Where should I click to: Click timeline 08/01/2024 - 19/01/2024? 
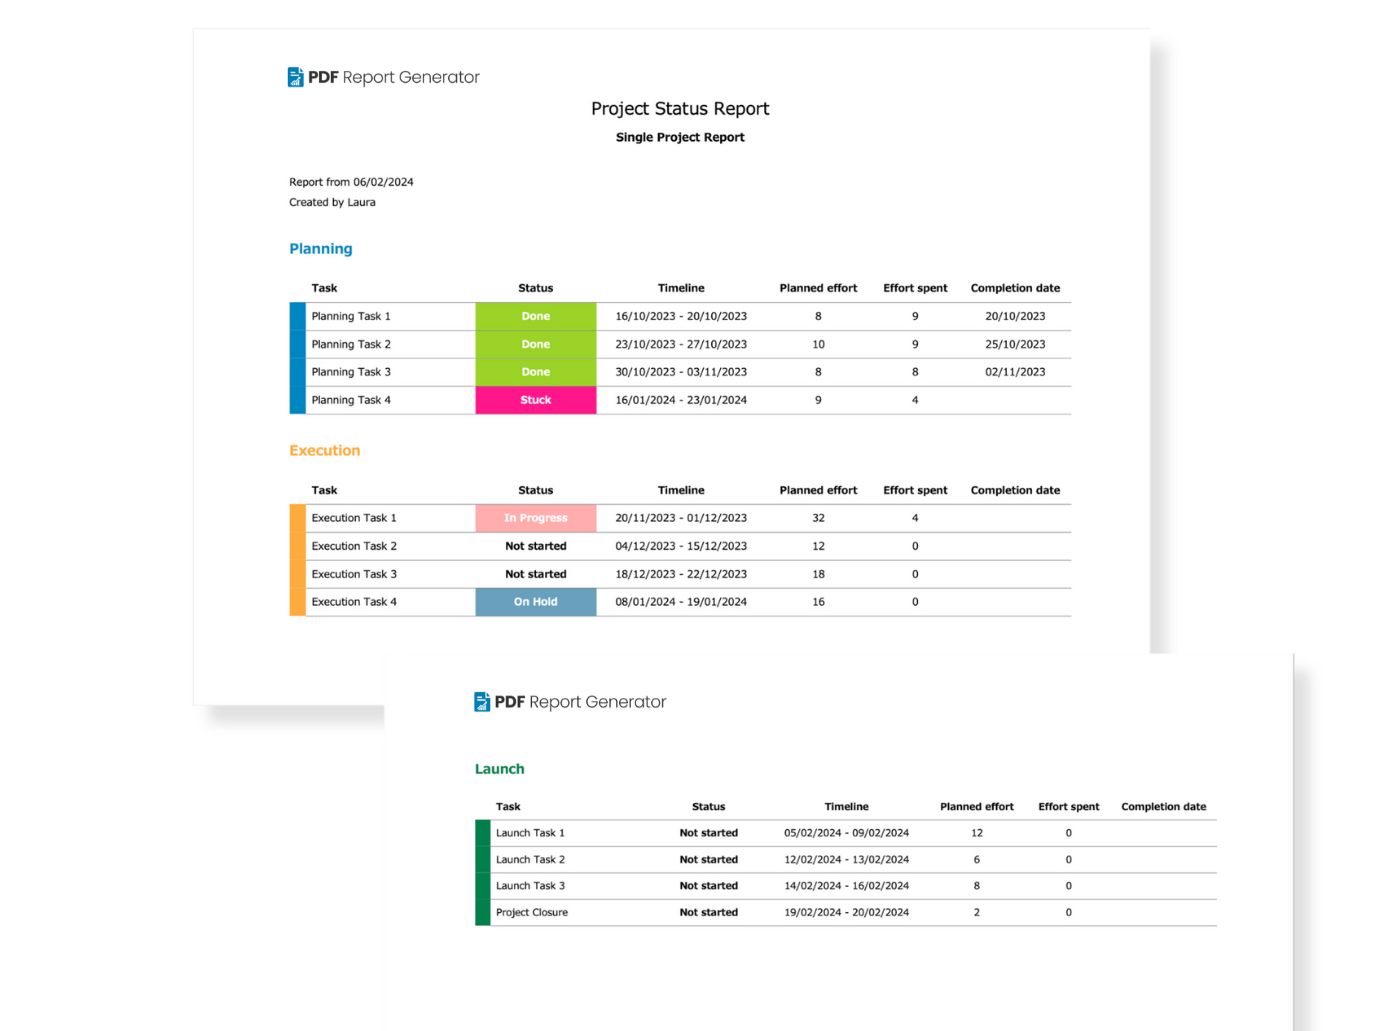[x=681, y=602]
